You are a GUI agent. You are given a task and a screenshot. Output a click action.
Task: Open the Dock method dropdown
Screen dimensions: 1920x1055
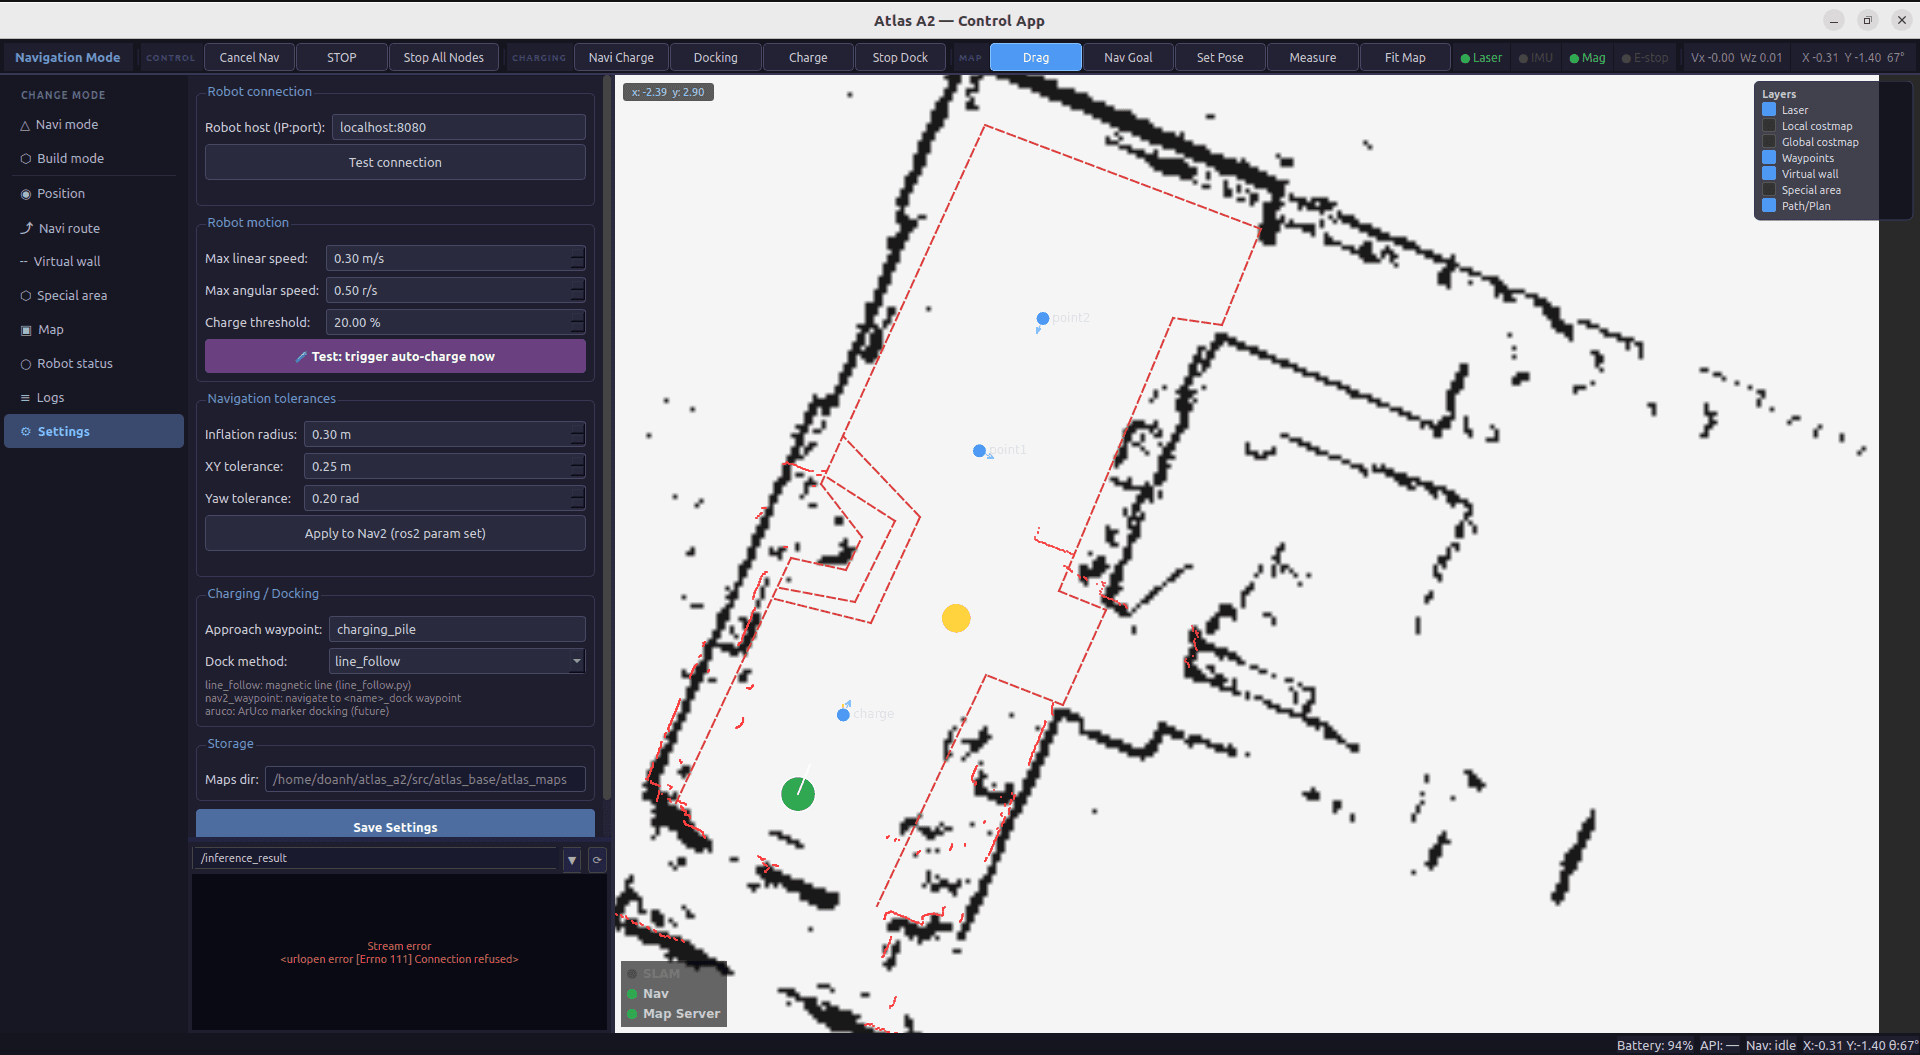[x=457, y=662]
